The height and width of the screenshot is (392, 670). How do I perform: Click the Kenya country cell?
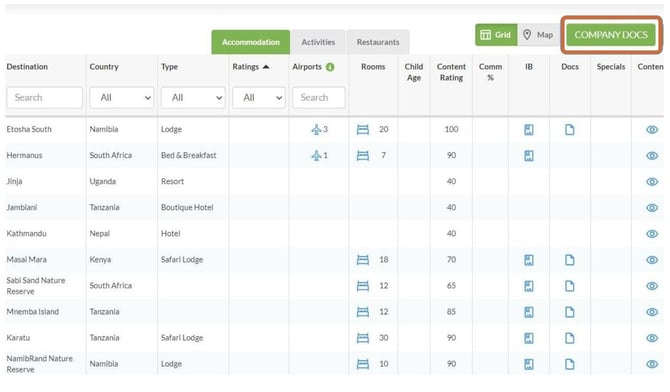tap(100, 259)
